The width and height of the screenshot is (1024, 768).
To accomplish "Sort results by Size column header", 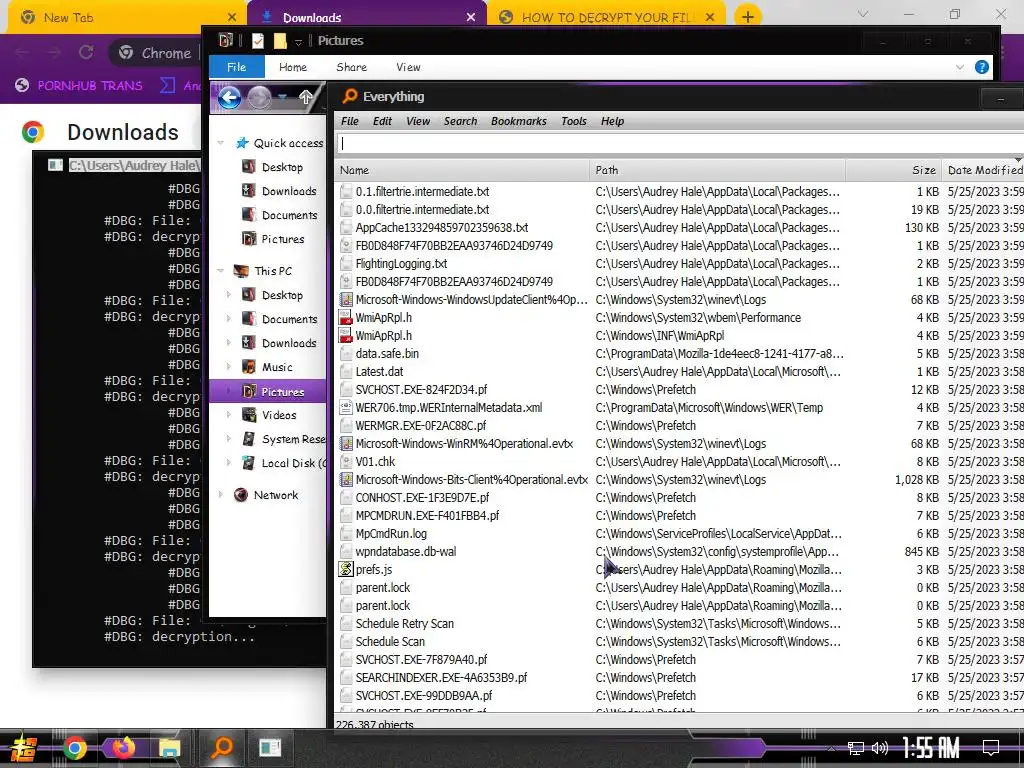I will 893,170.
